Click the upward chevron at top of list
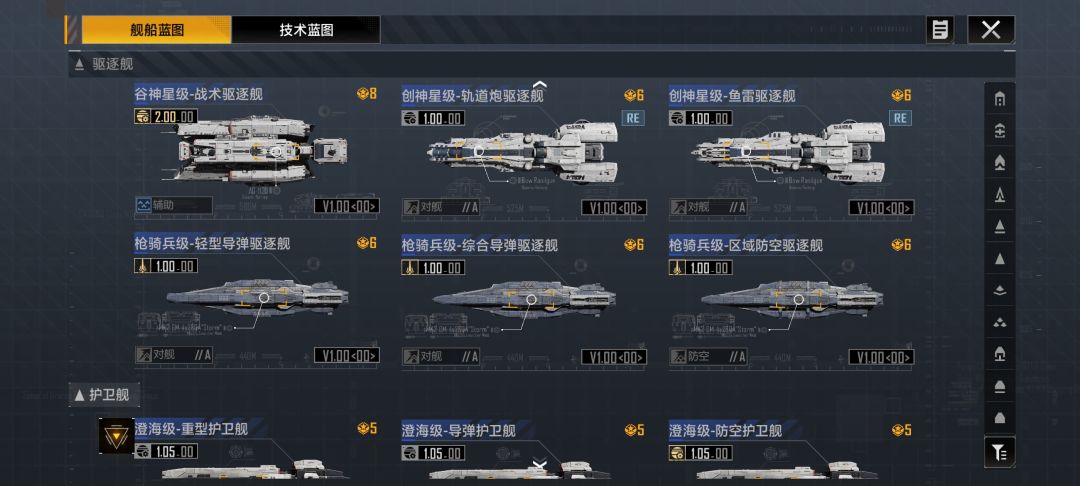Screen dimensions: 1080x486 [540, 85]
